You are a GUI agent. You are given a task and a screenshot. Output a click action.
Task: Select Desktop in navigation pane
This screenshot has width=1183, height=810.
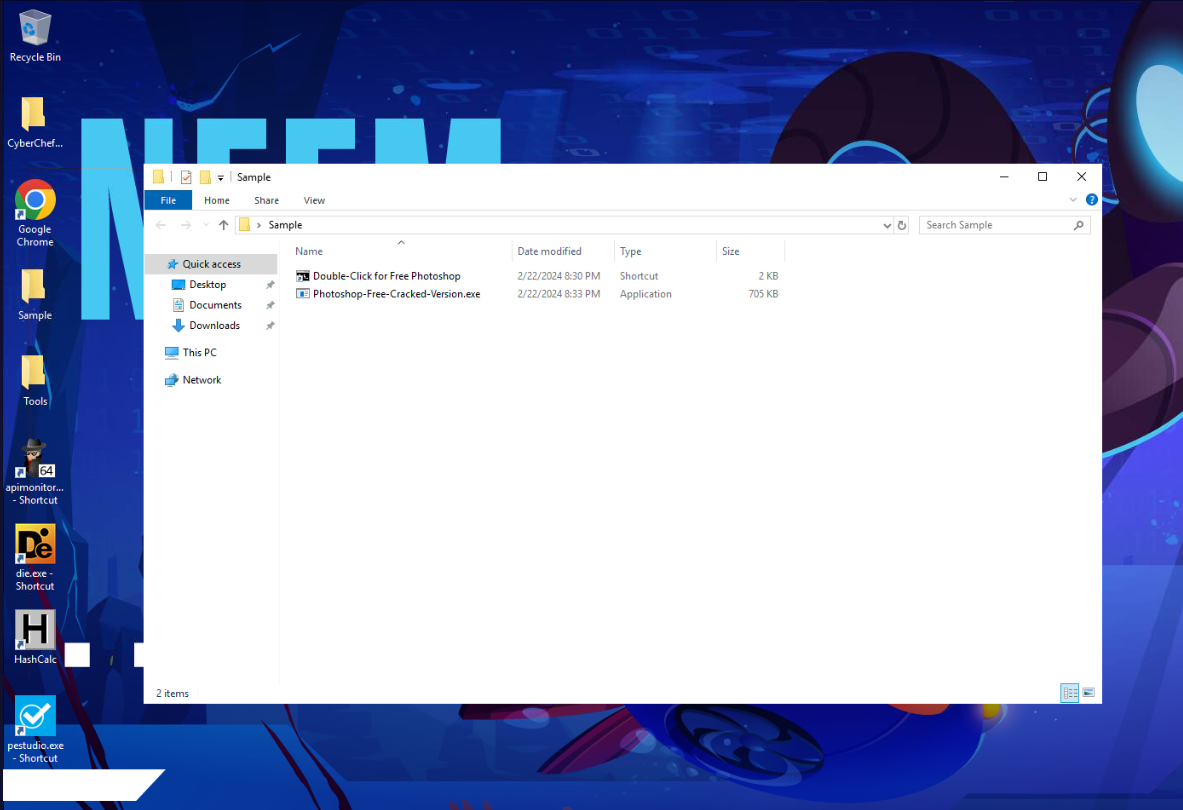coord(208,284)
